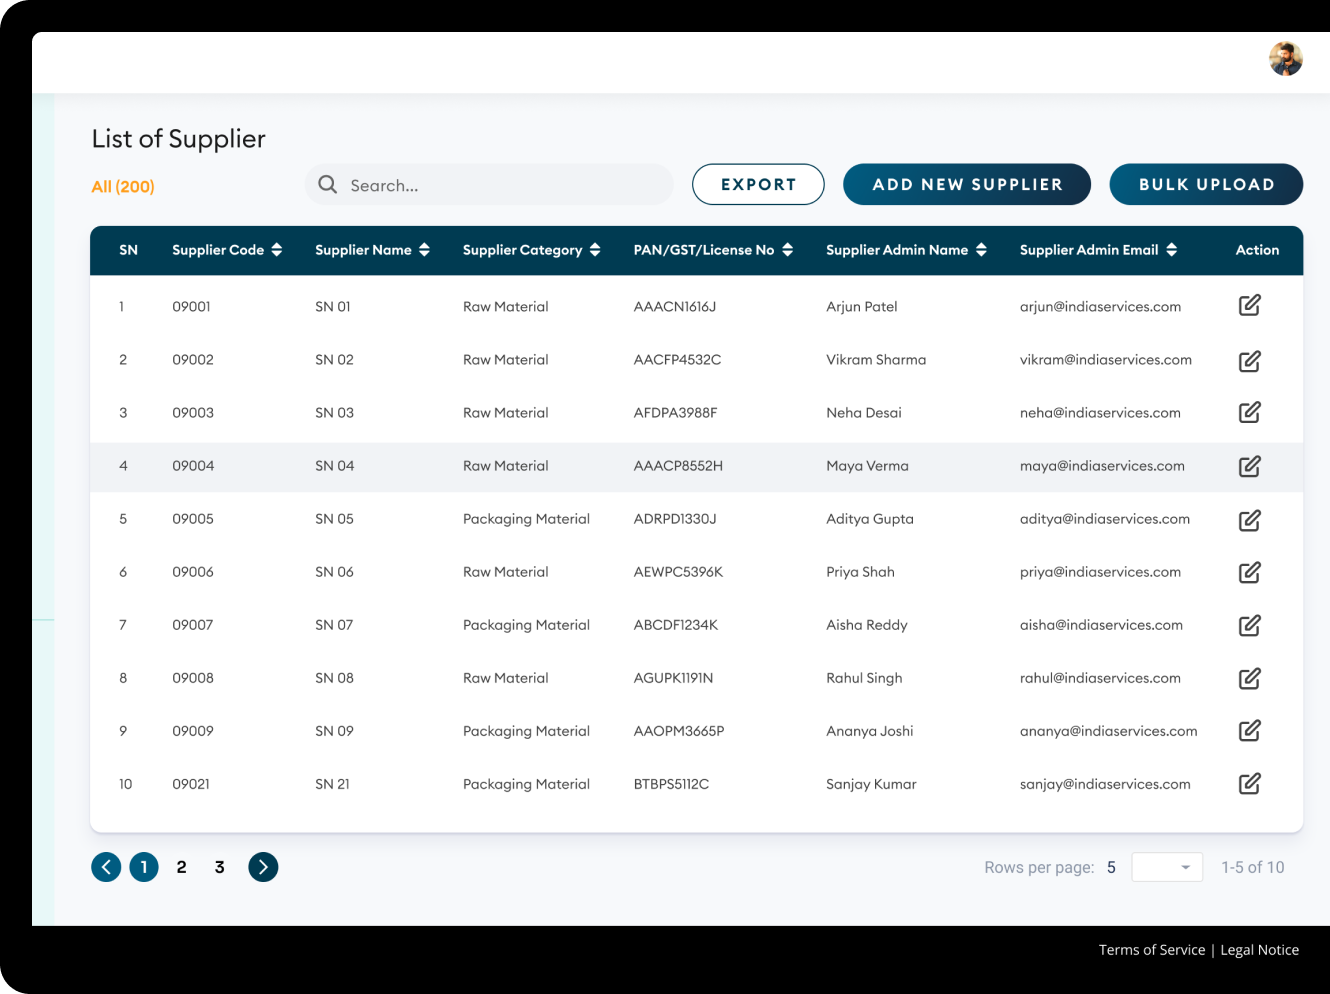Go to the next page arrow

pyautogui.click(x=263, y=867)
